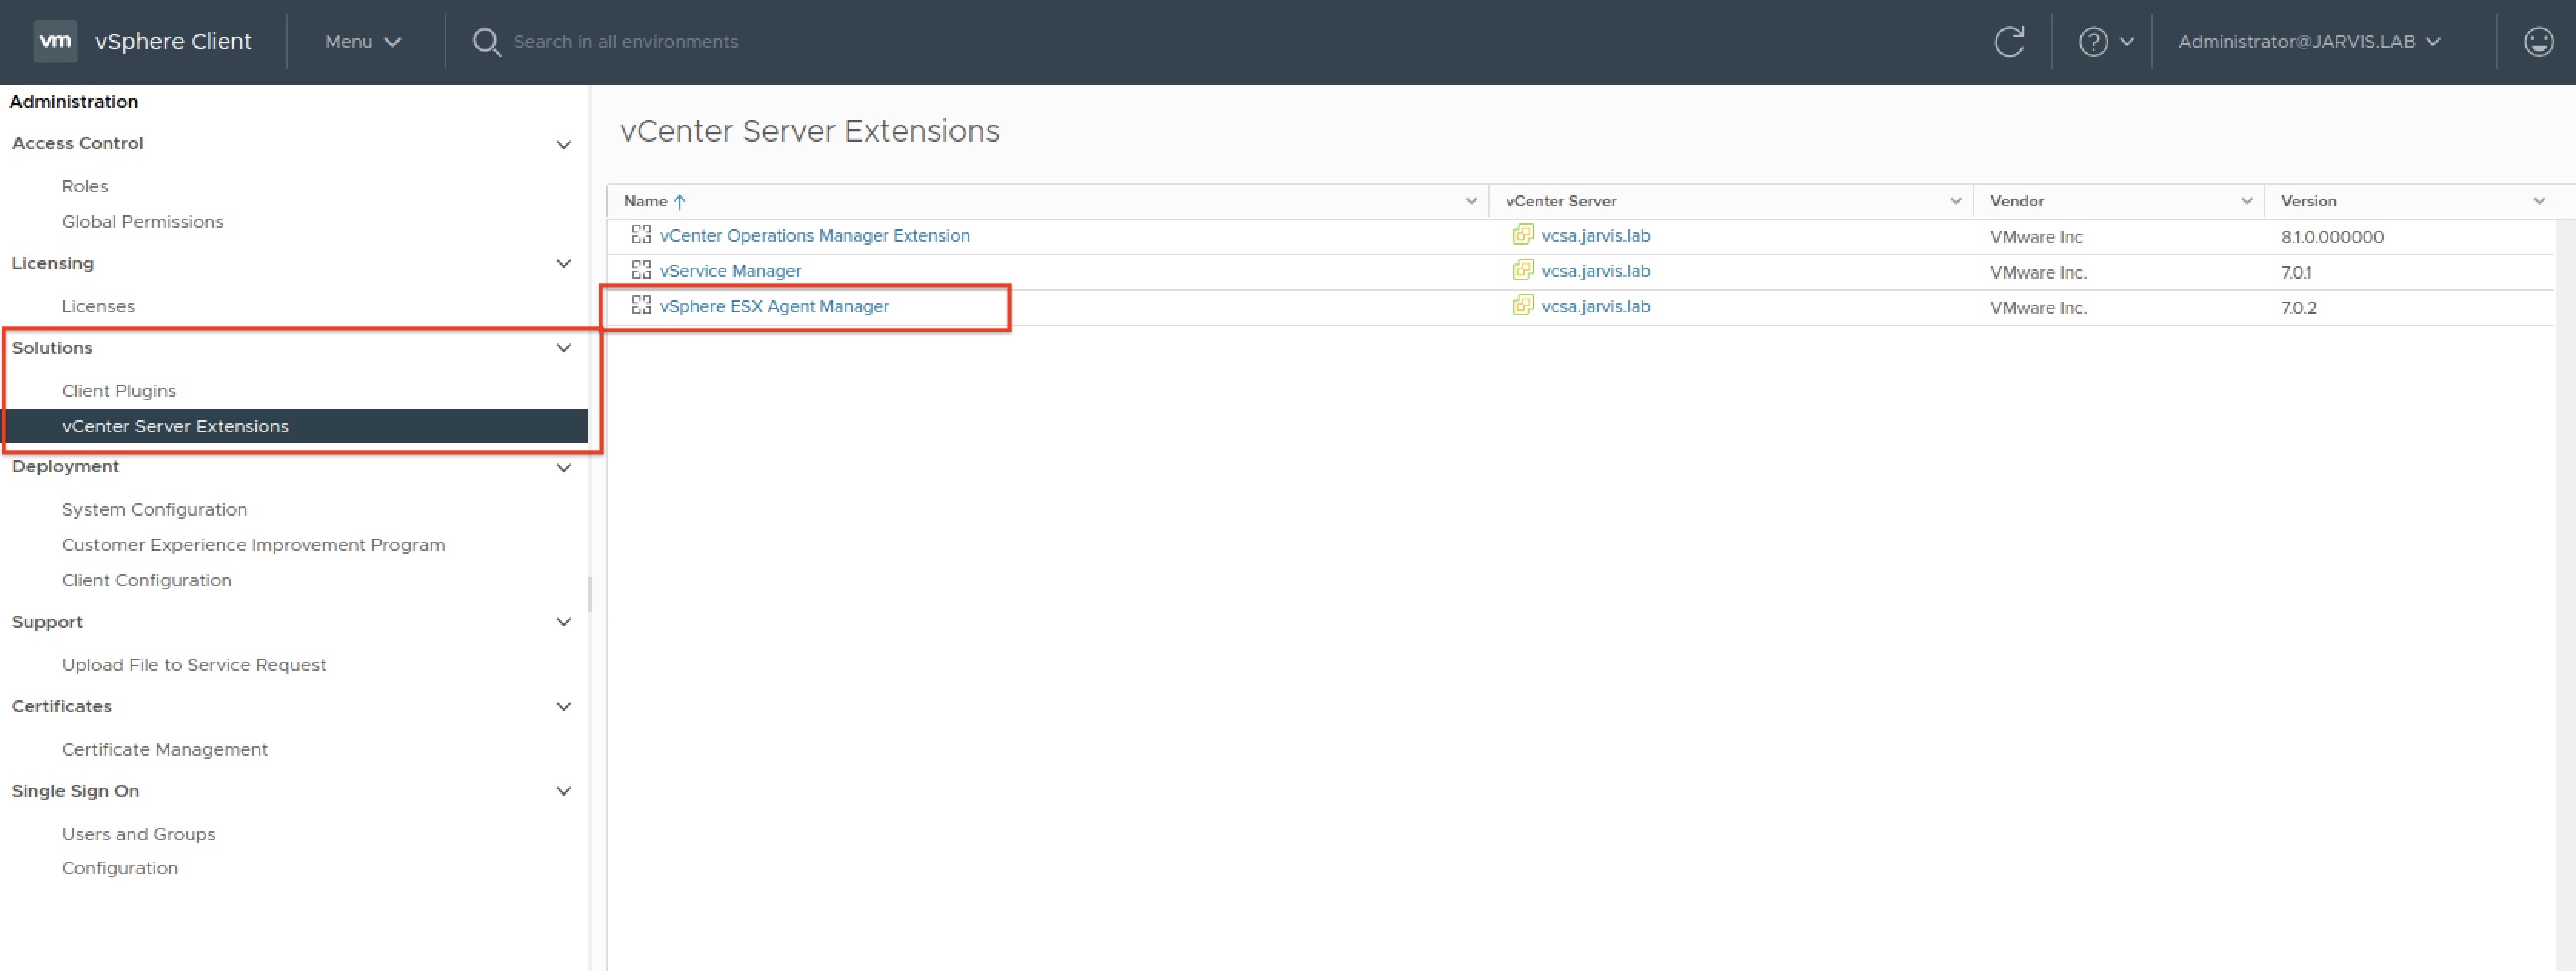Open Global Permissions
Image resolution: width=2576 pixels, height=971 pixels.
coord(143,221)
